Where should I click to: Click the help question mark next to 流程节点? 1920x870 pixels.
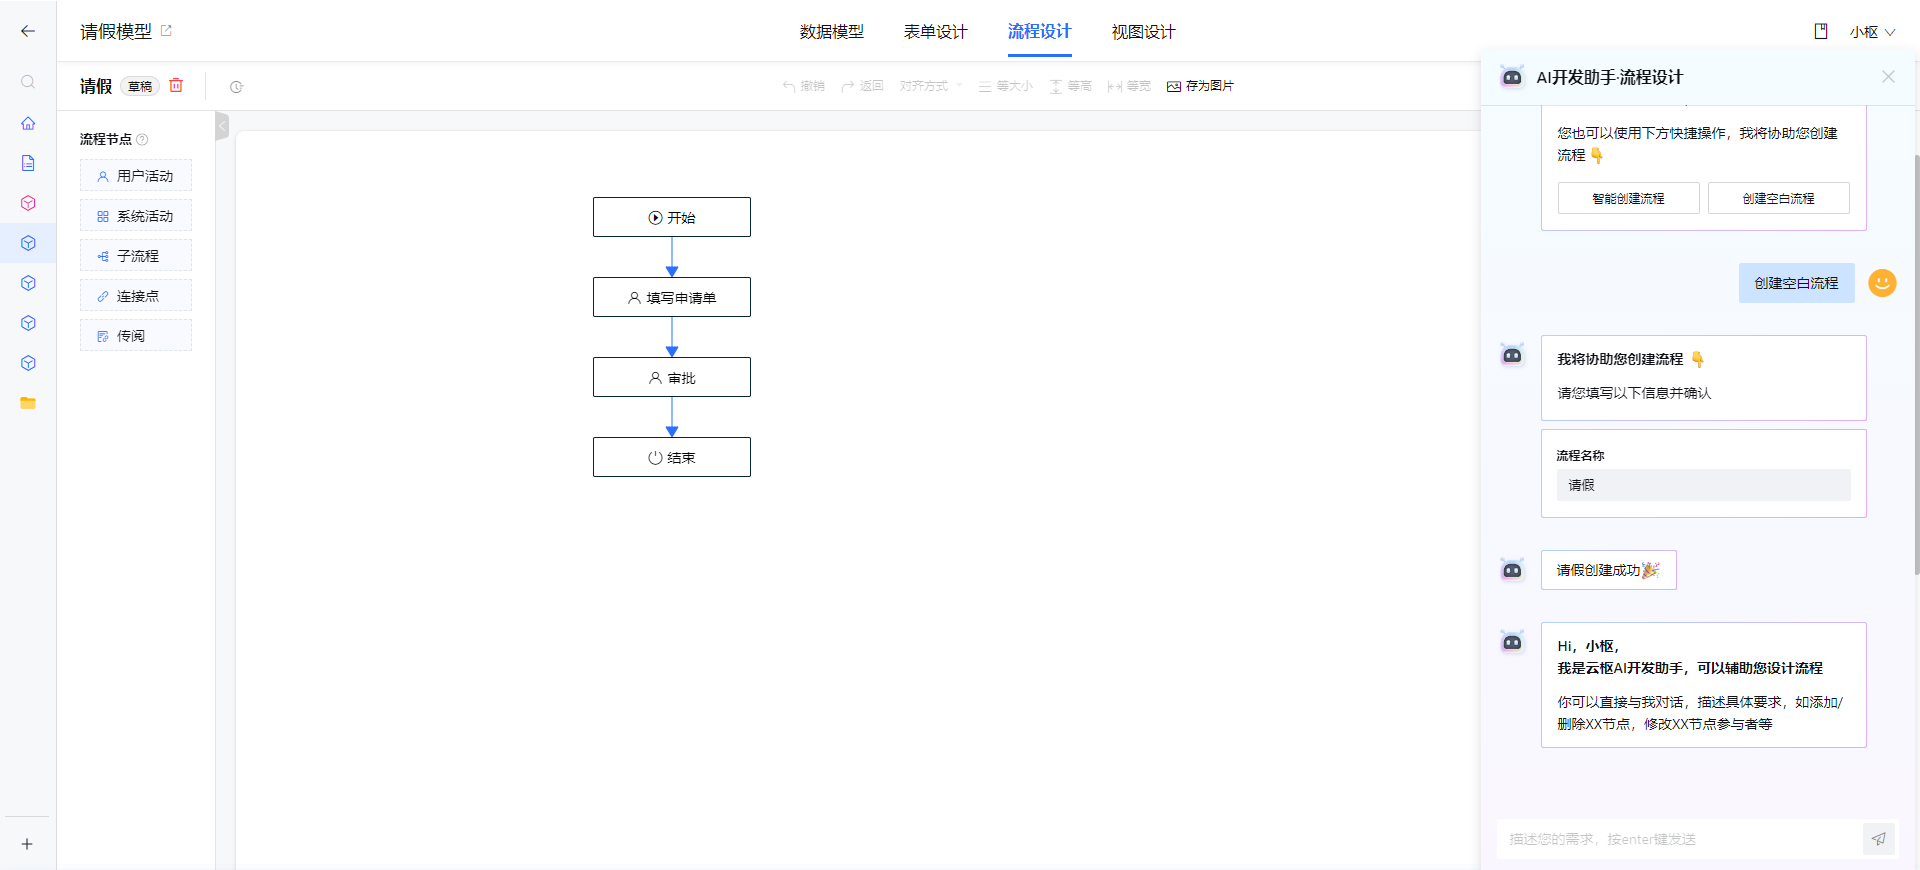pos(142,139)
